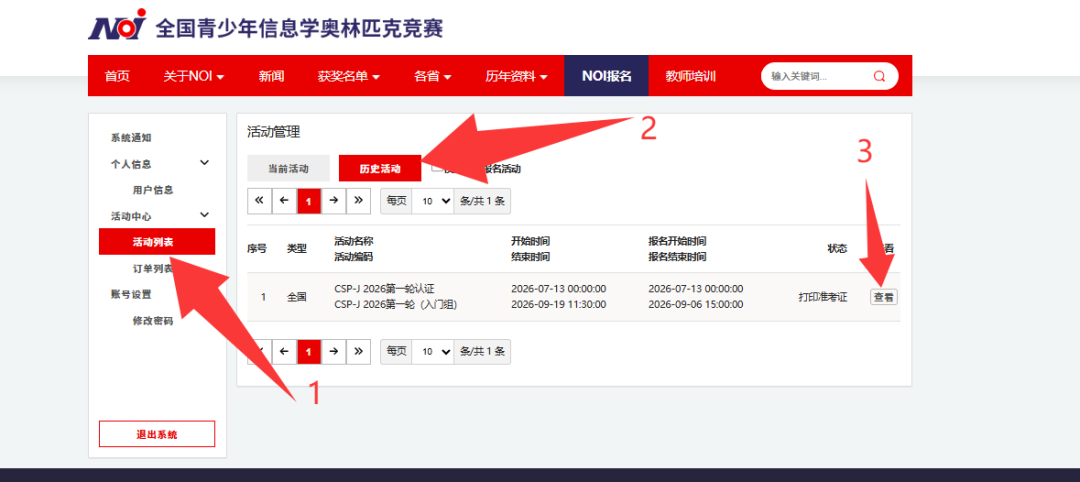Screen dimensions: 1080x482
Task: Click 条/共 1 条 label below the table
Action: [x=482, y=351]
